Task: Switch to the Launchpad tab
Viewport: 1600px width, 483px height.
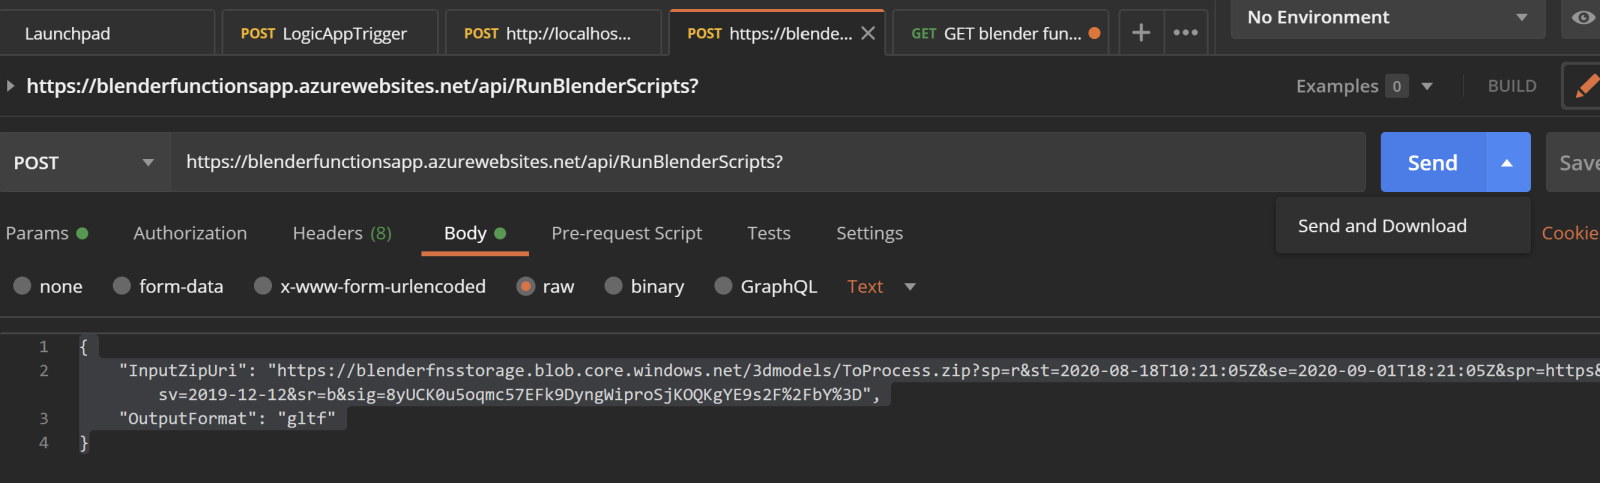Action: pyautogui.click(x=106, y=33)
